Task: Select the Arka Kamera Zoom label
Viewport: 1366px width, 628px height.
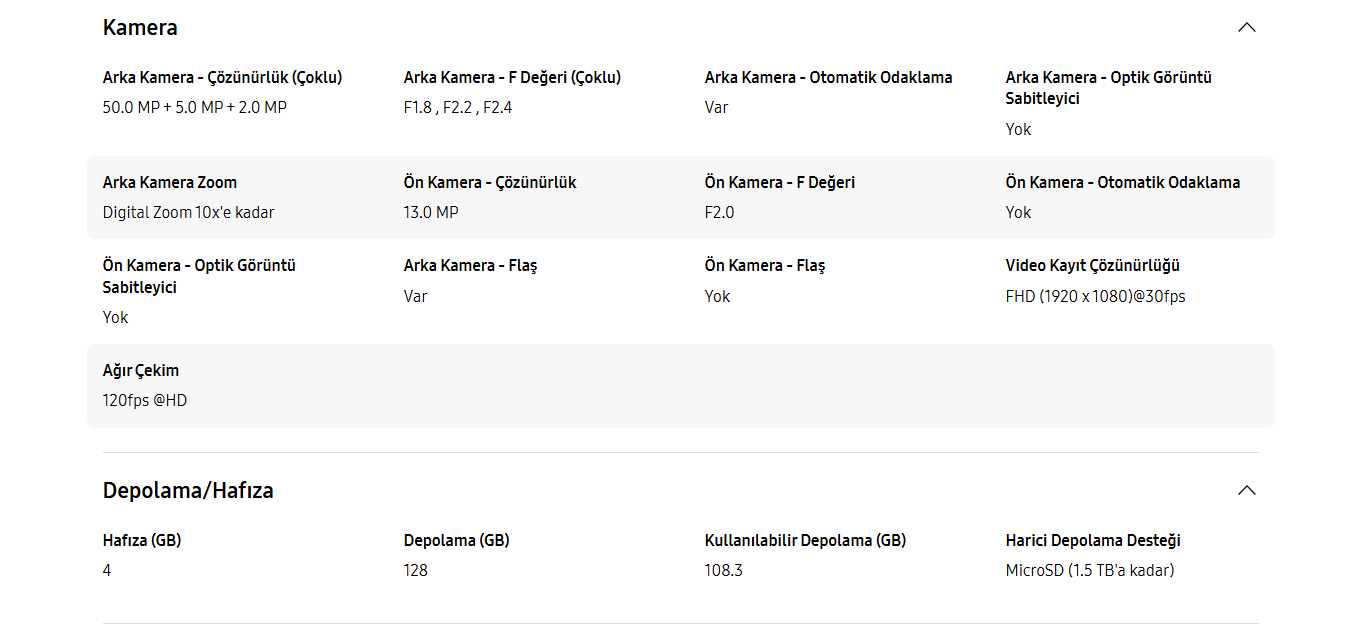Action: click(x=170, y=182)
